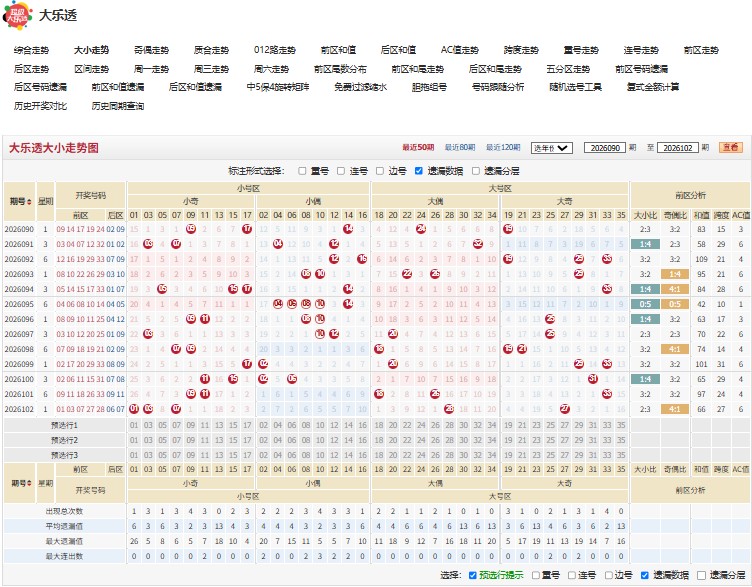Select number 07 in 预选行1
Screen dimensions: 752x587
click(x=176, y=425)
